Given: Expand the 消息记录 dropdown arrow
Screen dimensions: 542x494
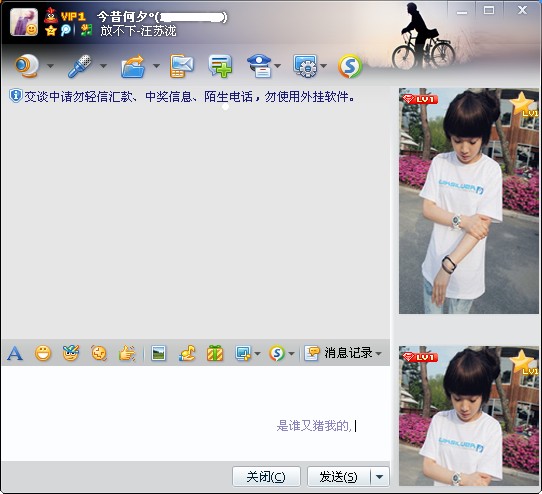Looking at the screenshot, I should tap(379, 353).
